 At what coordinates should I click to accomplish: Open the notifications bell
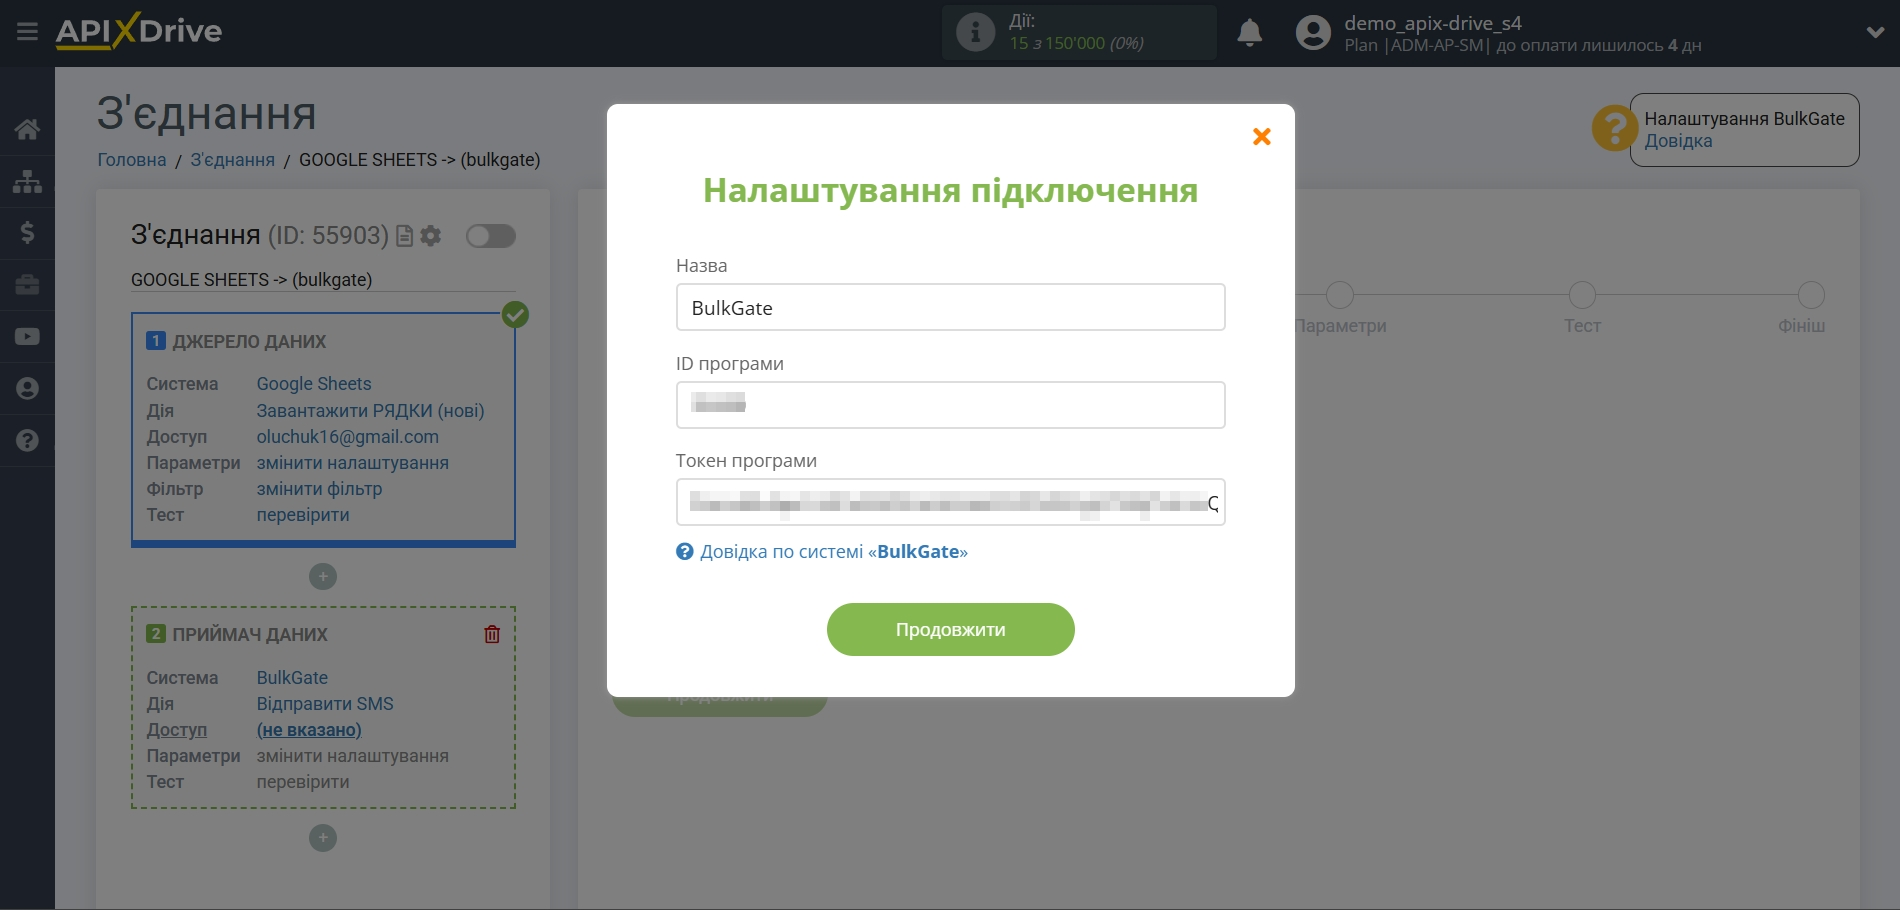1249,33
